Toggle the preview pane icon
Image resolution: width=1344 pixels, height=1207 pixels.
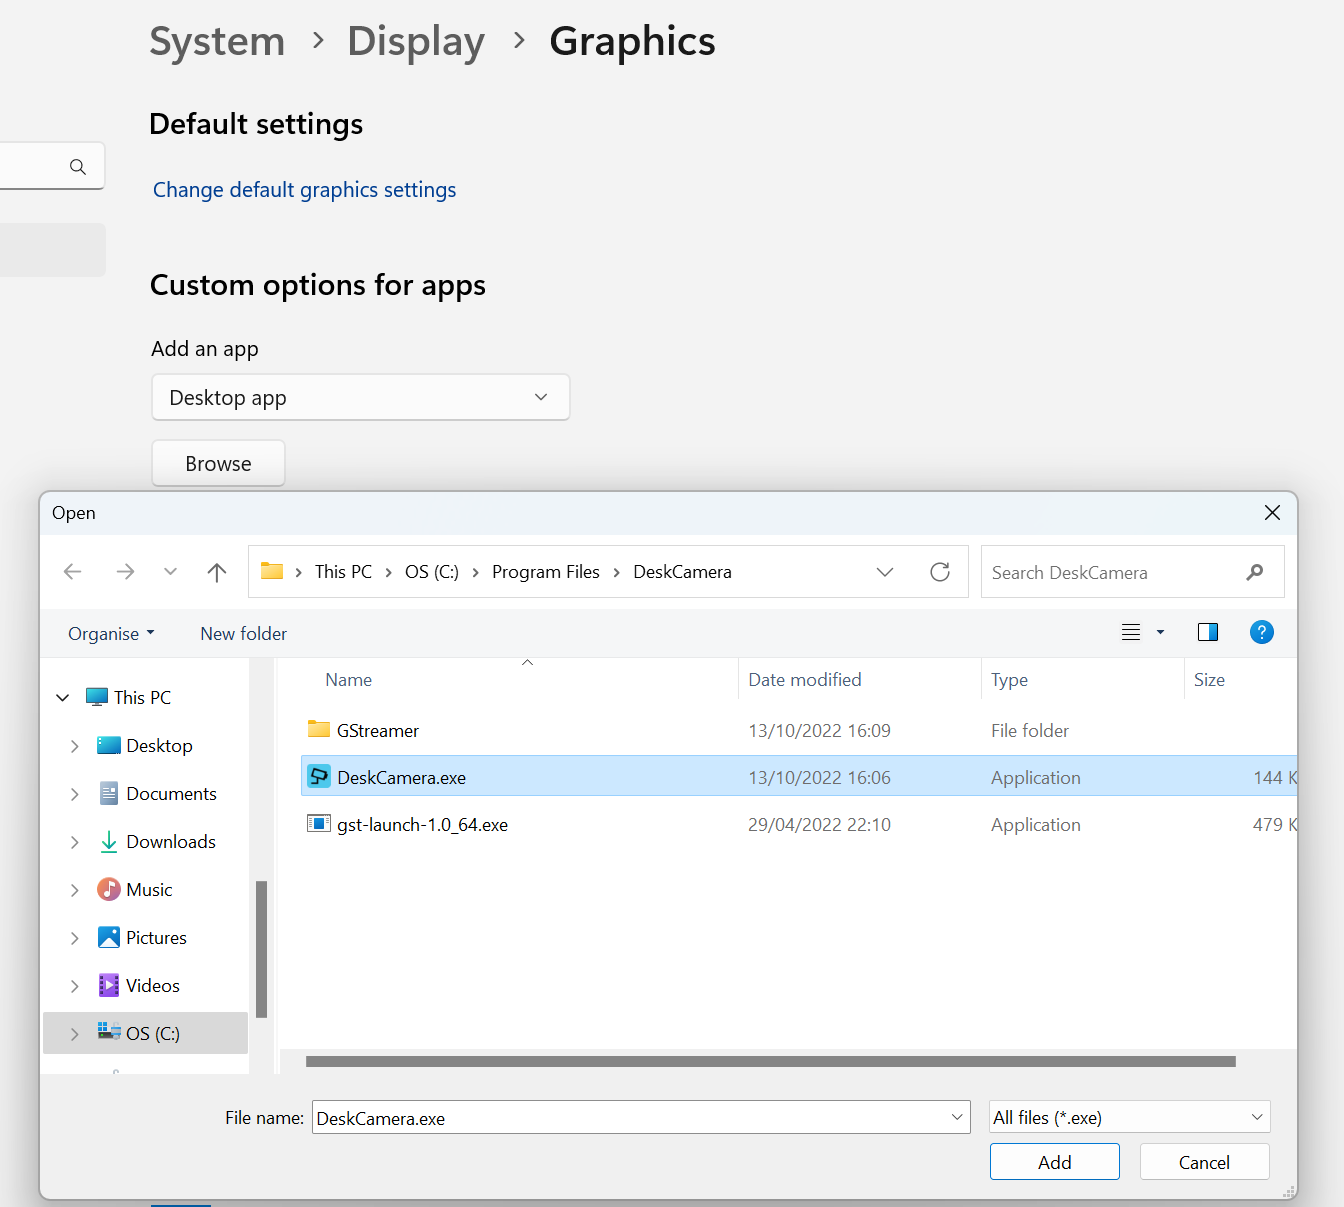point(1207,632)
